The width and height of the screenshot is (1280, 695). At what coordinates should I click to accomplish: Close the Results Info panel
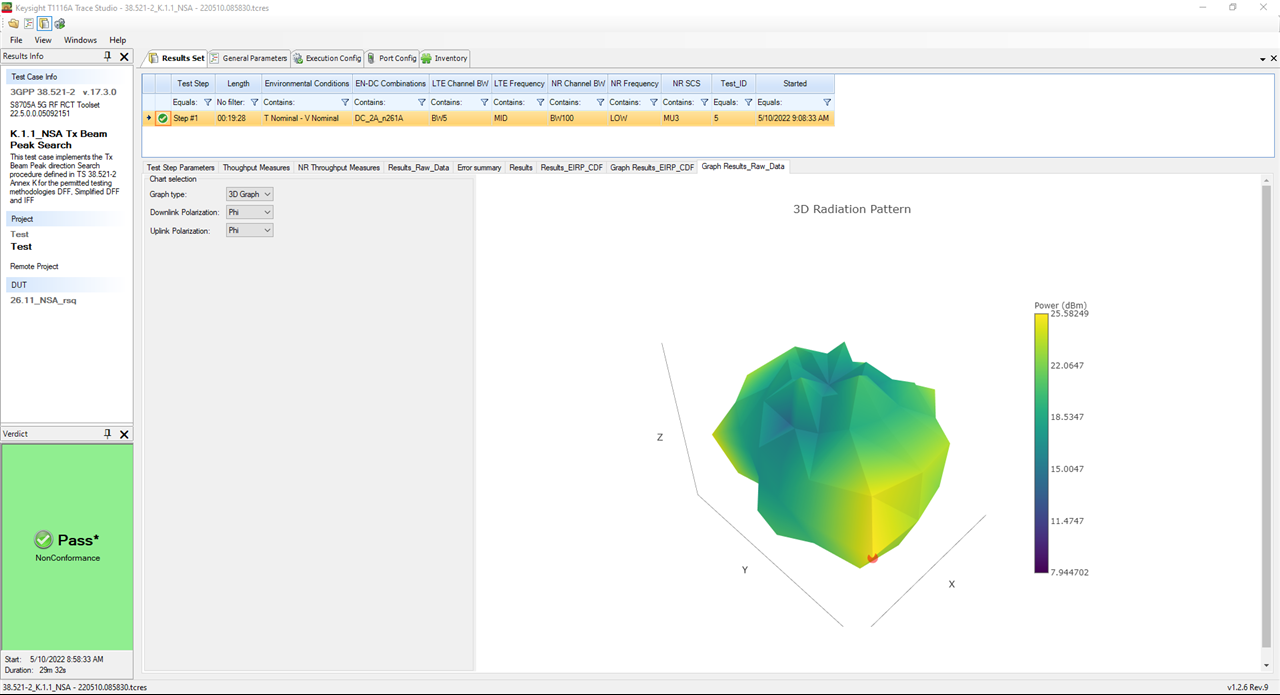tap(124, 57)
